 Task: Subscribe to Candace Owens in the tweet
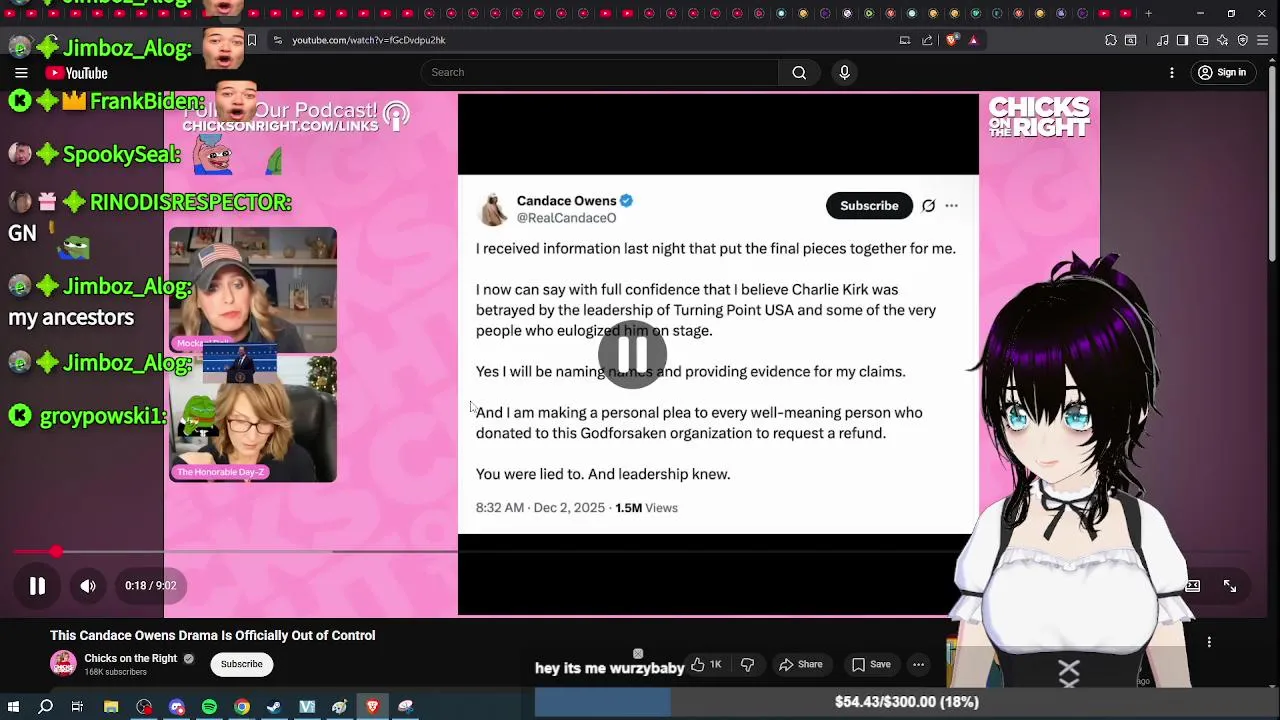pos(869,206)
